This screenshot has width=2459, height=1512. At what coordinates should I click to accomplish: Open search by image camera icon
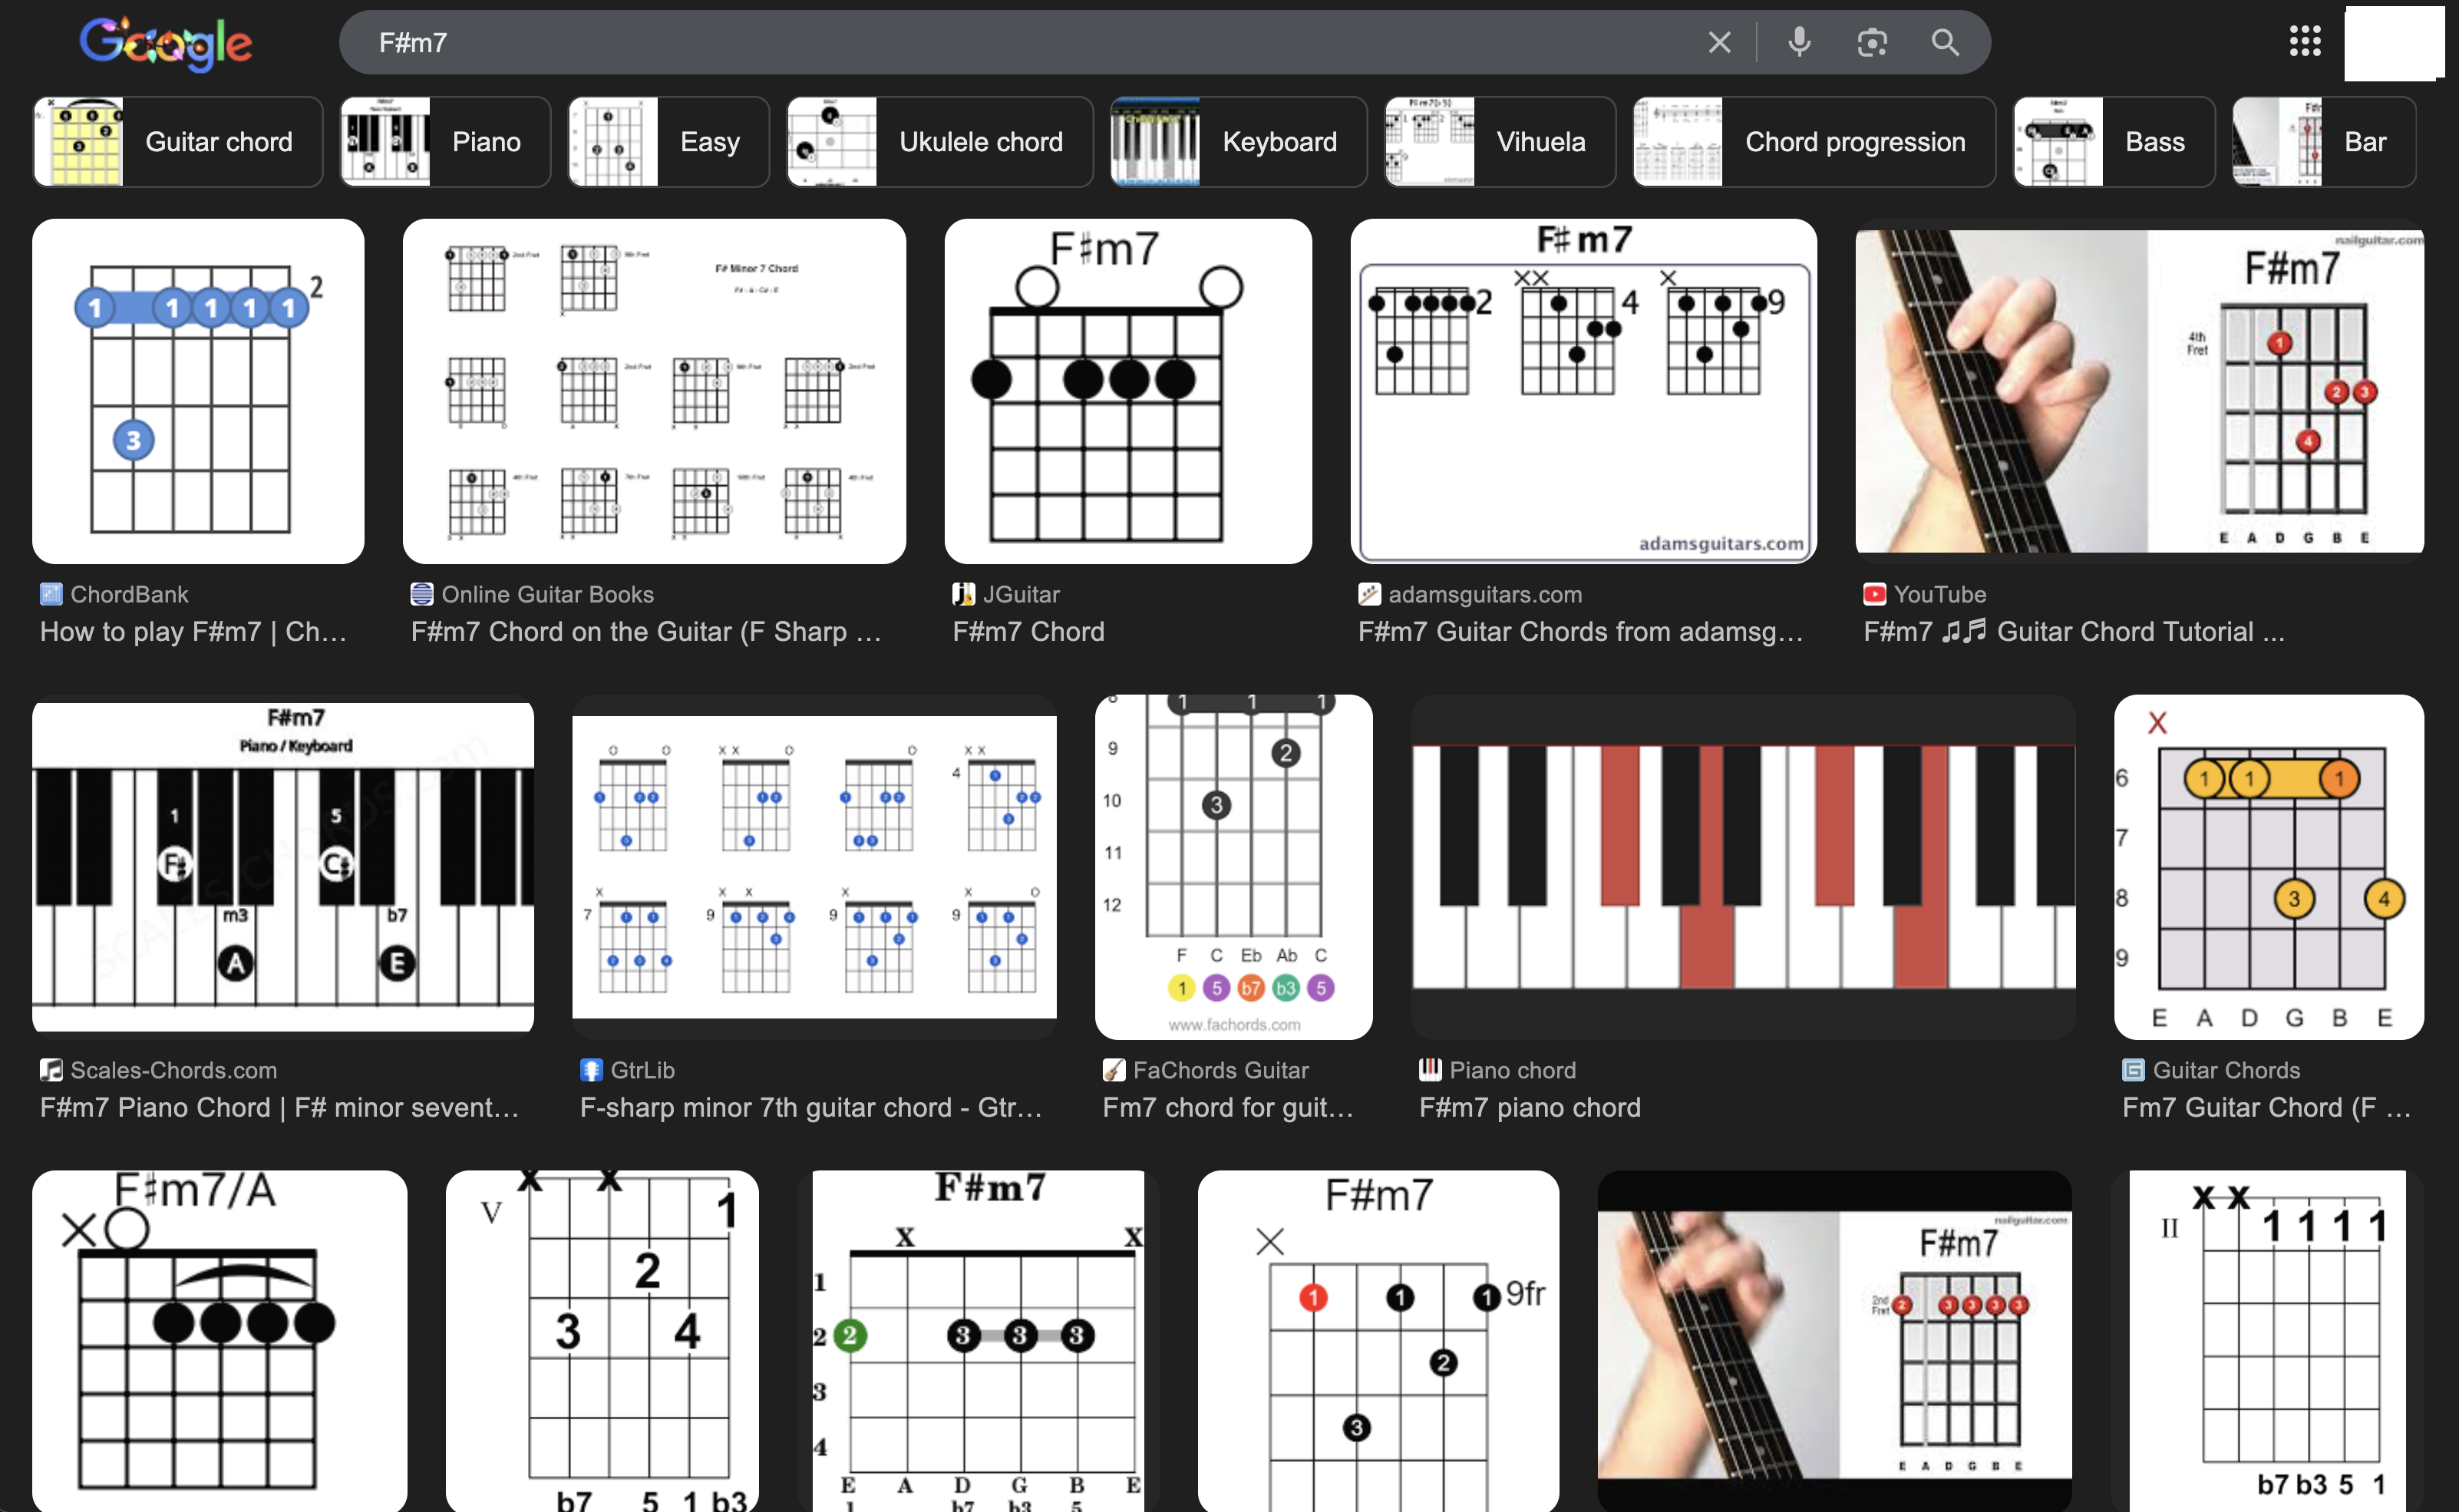(1872, 42)
